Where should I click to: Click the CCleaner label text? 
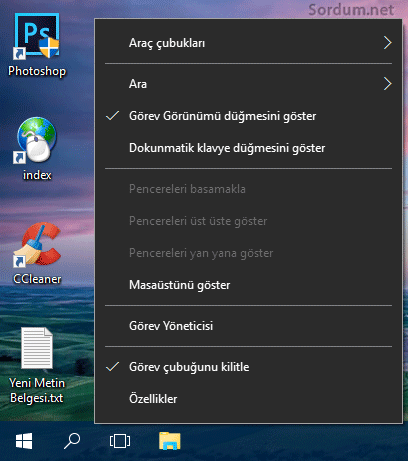coord(37,279)
